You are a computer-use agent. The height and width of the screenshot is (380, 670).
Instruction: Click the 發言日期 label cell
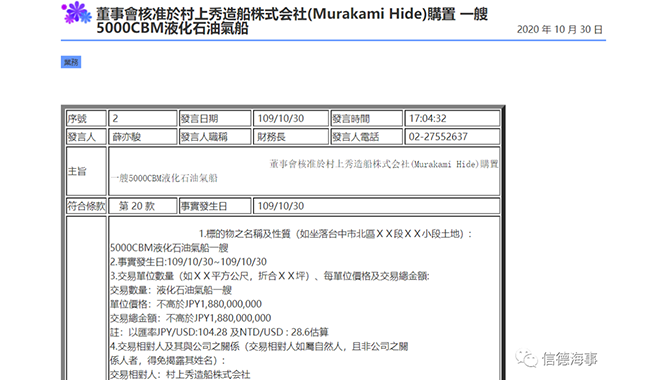point(215,118)
